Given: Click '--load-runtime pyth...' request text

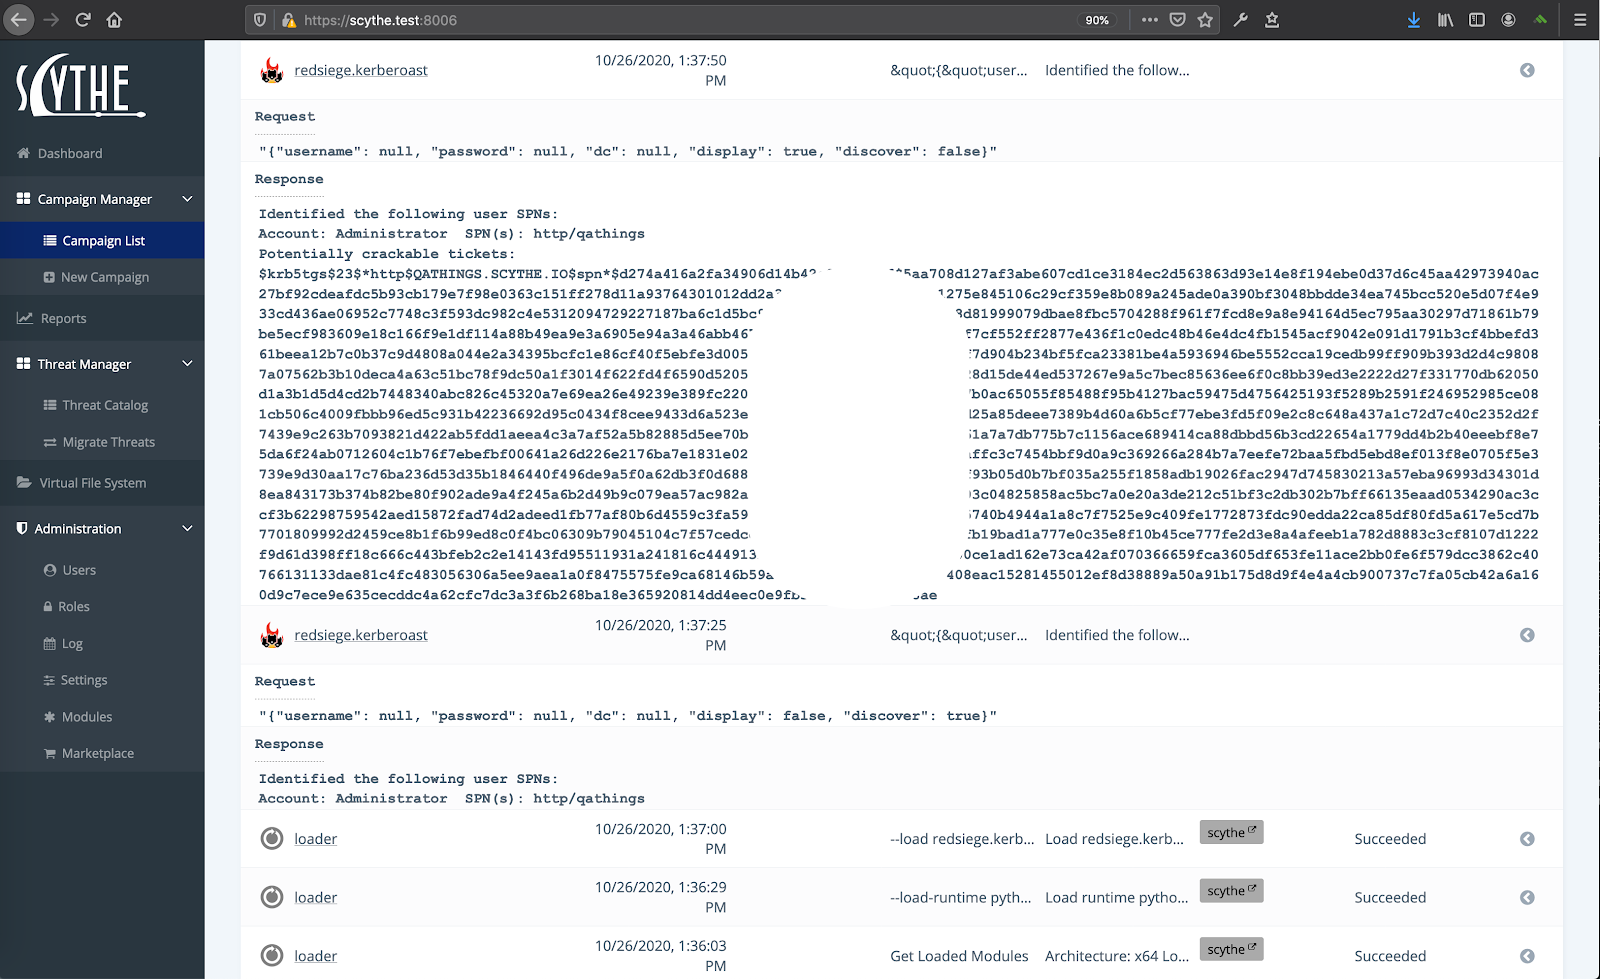Looking at the screenshot, I should [x=961, y=897].
